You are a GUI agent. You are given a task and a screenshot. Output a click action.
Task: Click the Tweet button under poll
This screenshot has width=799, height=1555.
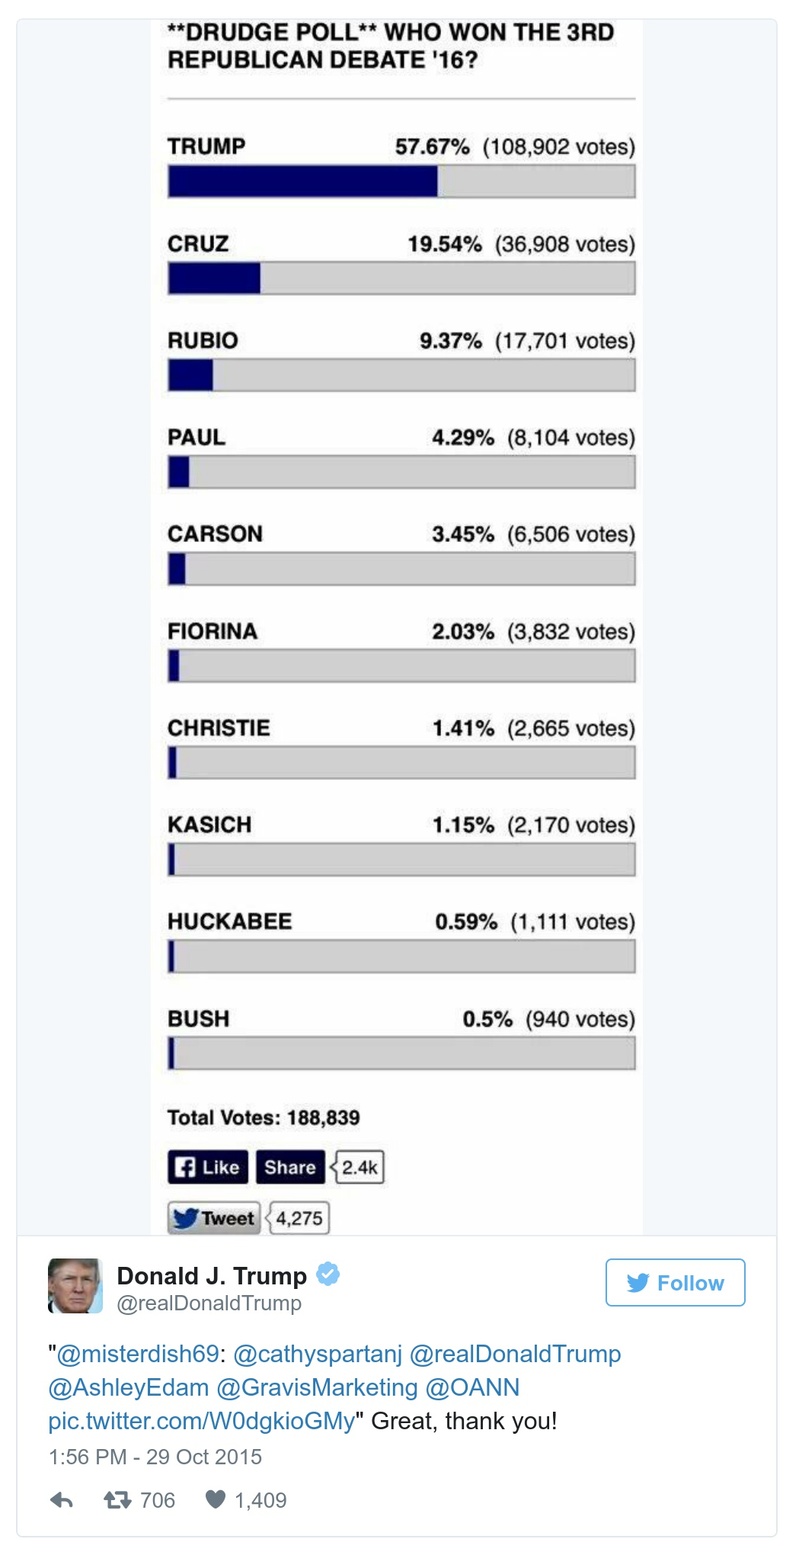(213, 1218)
